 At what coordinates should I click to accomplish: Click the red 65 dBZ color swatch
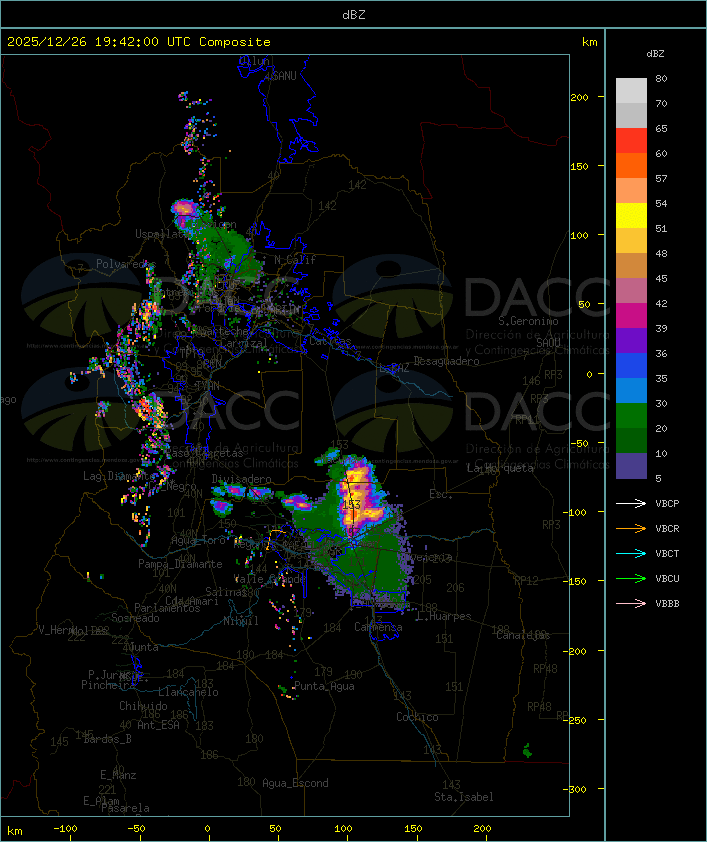click(x=631, y=141)
